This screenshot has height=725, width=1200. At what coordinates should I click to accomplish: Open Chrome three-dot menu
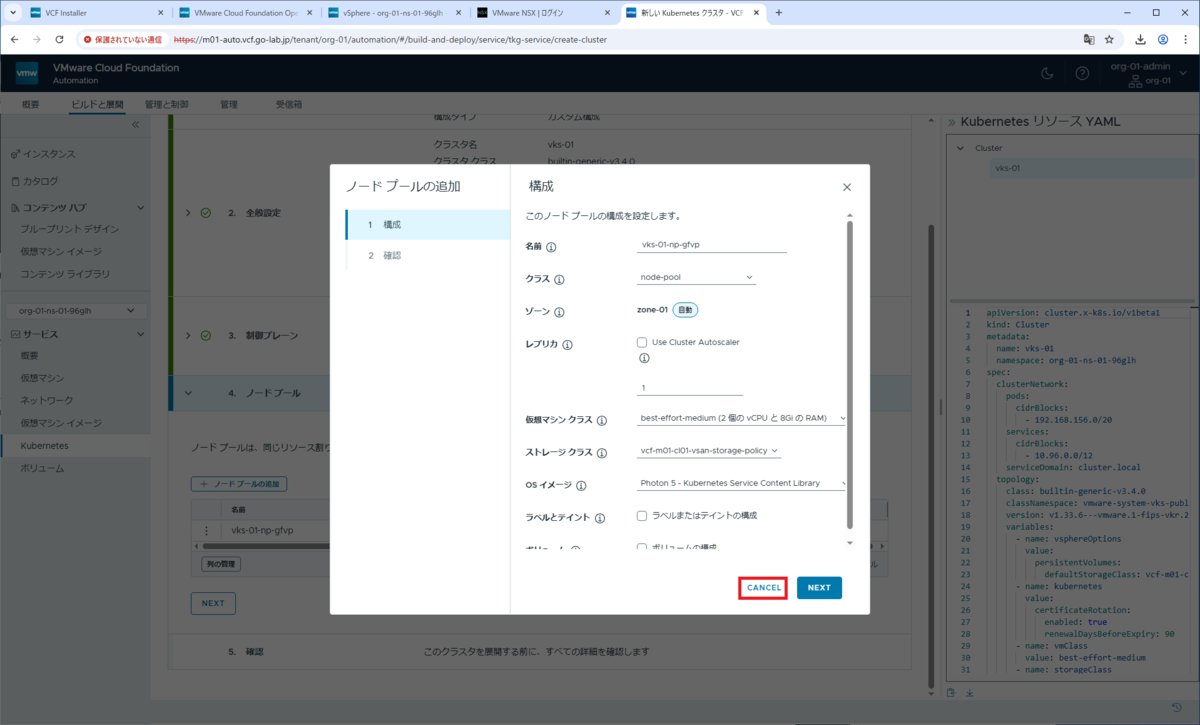(x=1185, y=39)
